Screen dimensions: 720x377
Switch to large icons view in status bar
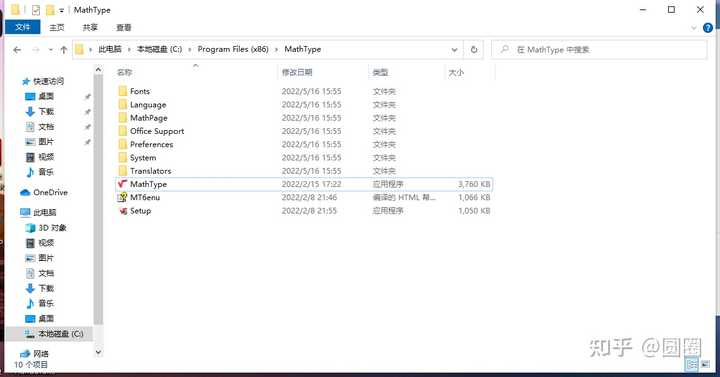(705, 364)
